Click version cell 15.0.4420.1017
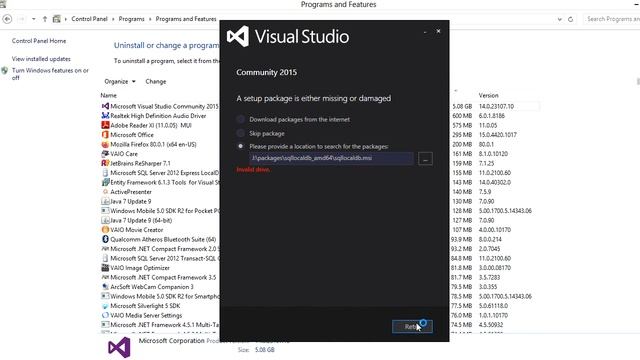640x360 pixels. coord(498,135)
